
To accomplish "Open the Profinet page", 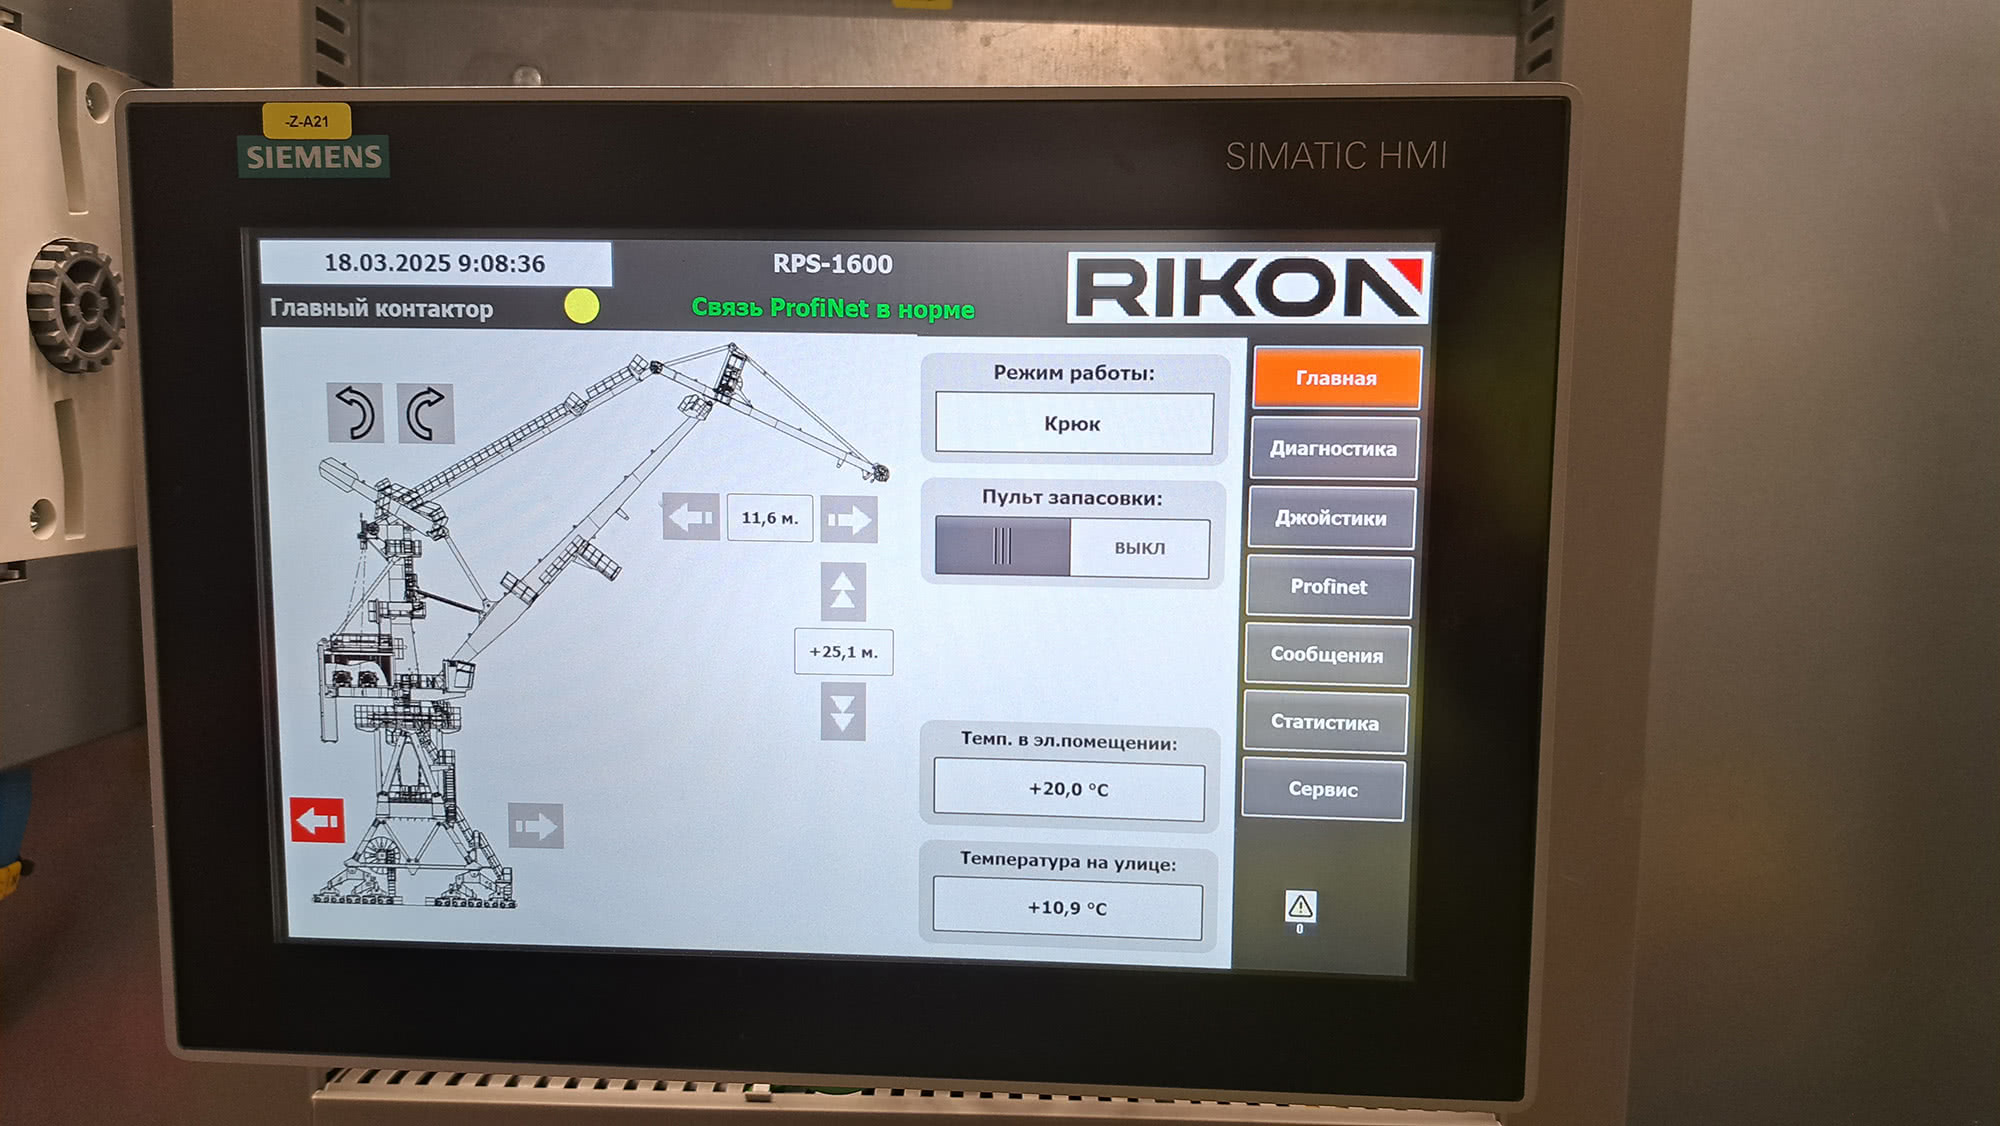I will 1328,586.
